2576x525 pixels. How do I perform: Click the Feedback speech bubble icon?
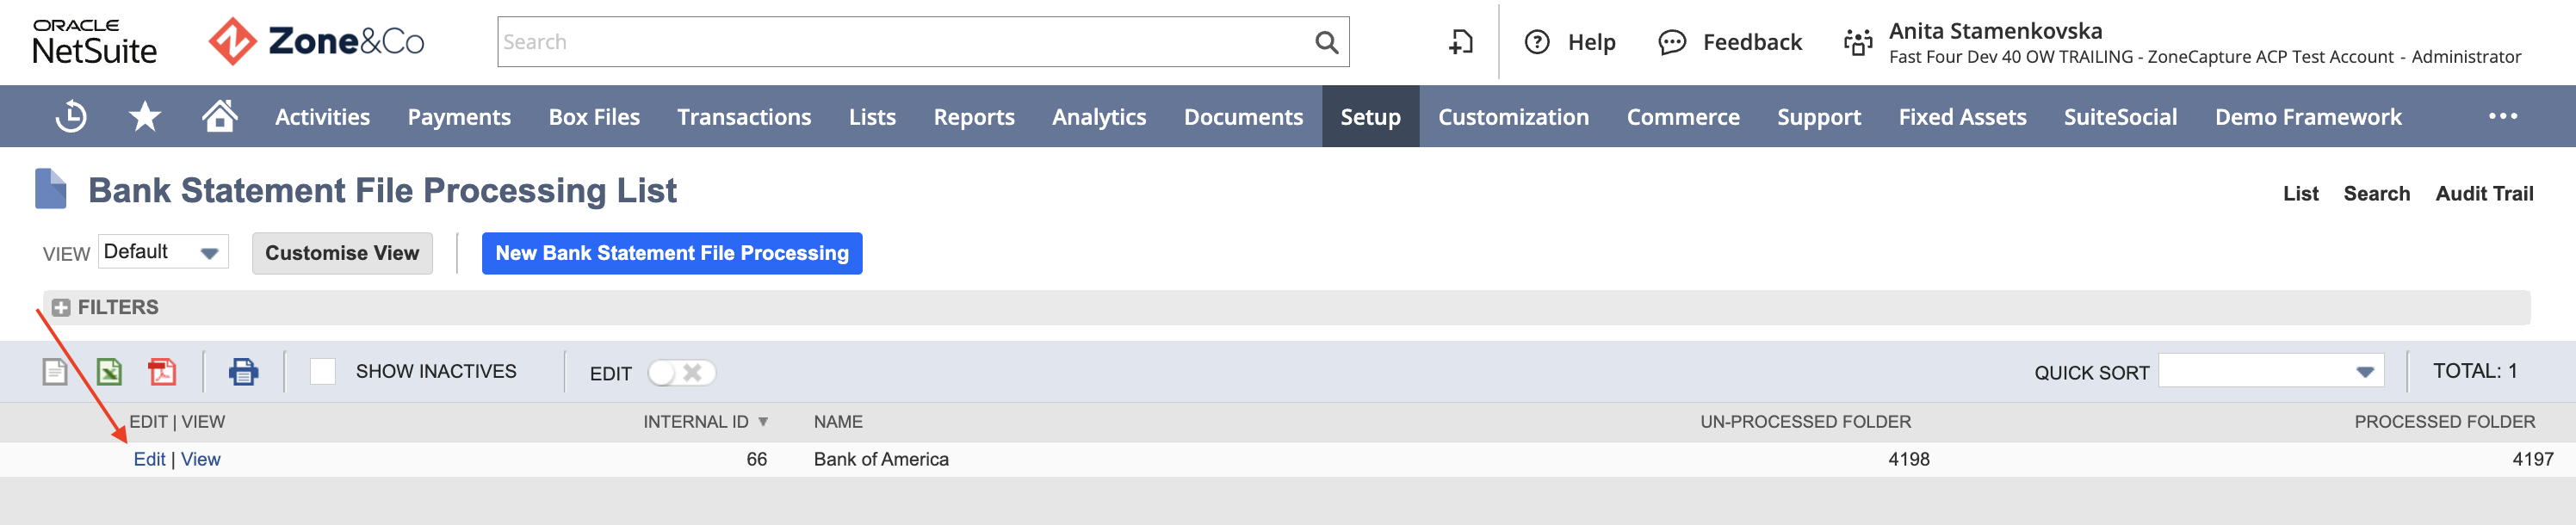click(1672, 42)
